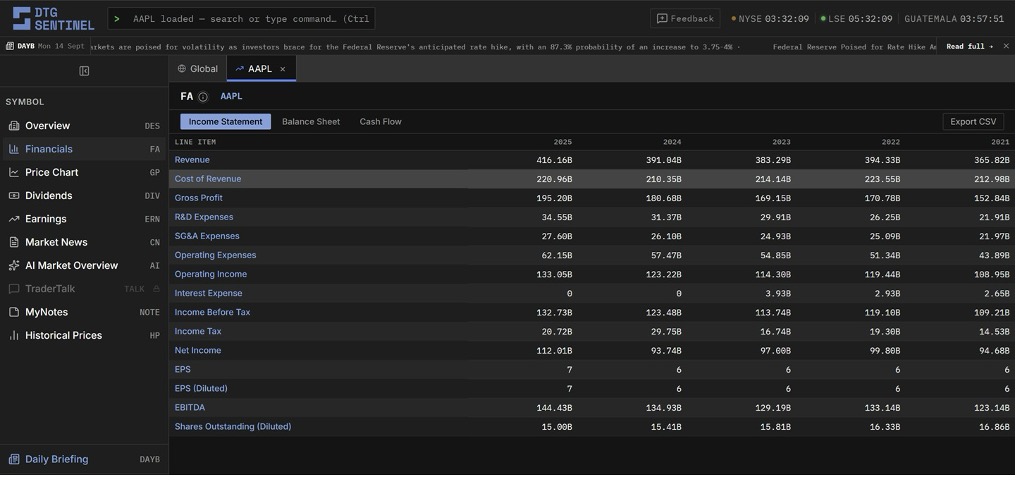Click the GUATEMALA local time clock

[954, 19]
